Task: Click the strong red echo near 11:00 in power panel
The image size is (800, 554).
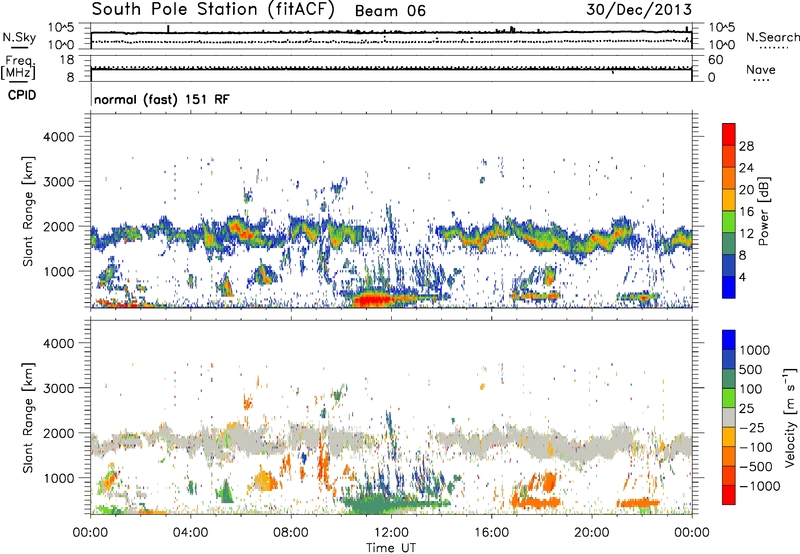Action: 375,300
